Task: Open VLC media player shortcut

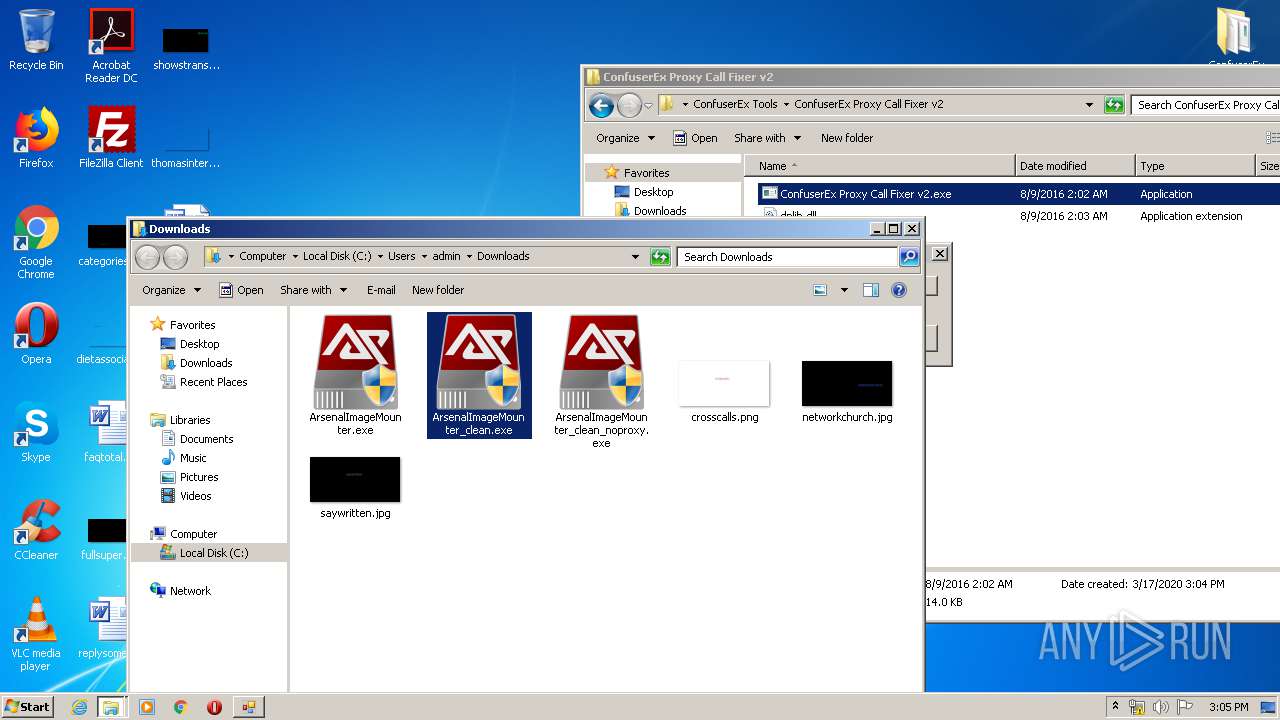Action: (x=36, y=634)
